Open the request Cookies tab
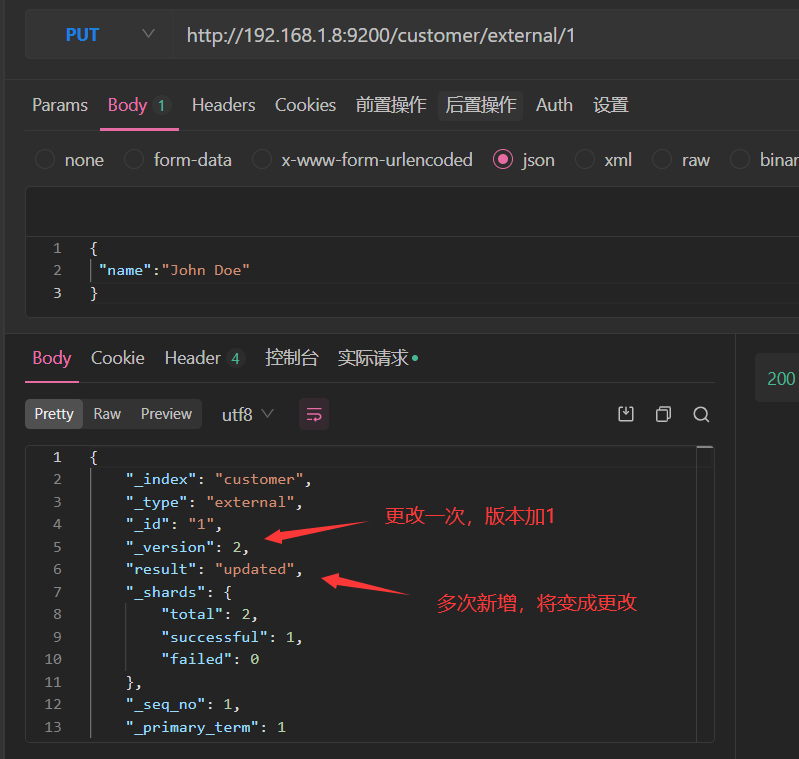Viewport: 799px width, 759px height. coord(305,105)
